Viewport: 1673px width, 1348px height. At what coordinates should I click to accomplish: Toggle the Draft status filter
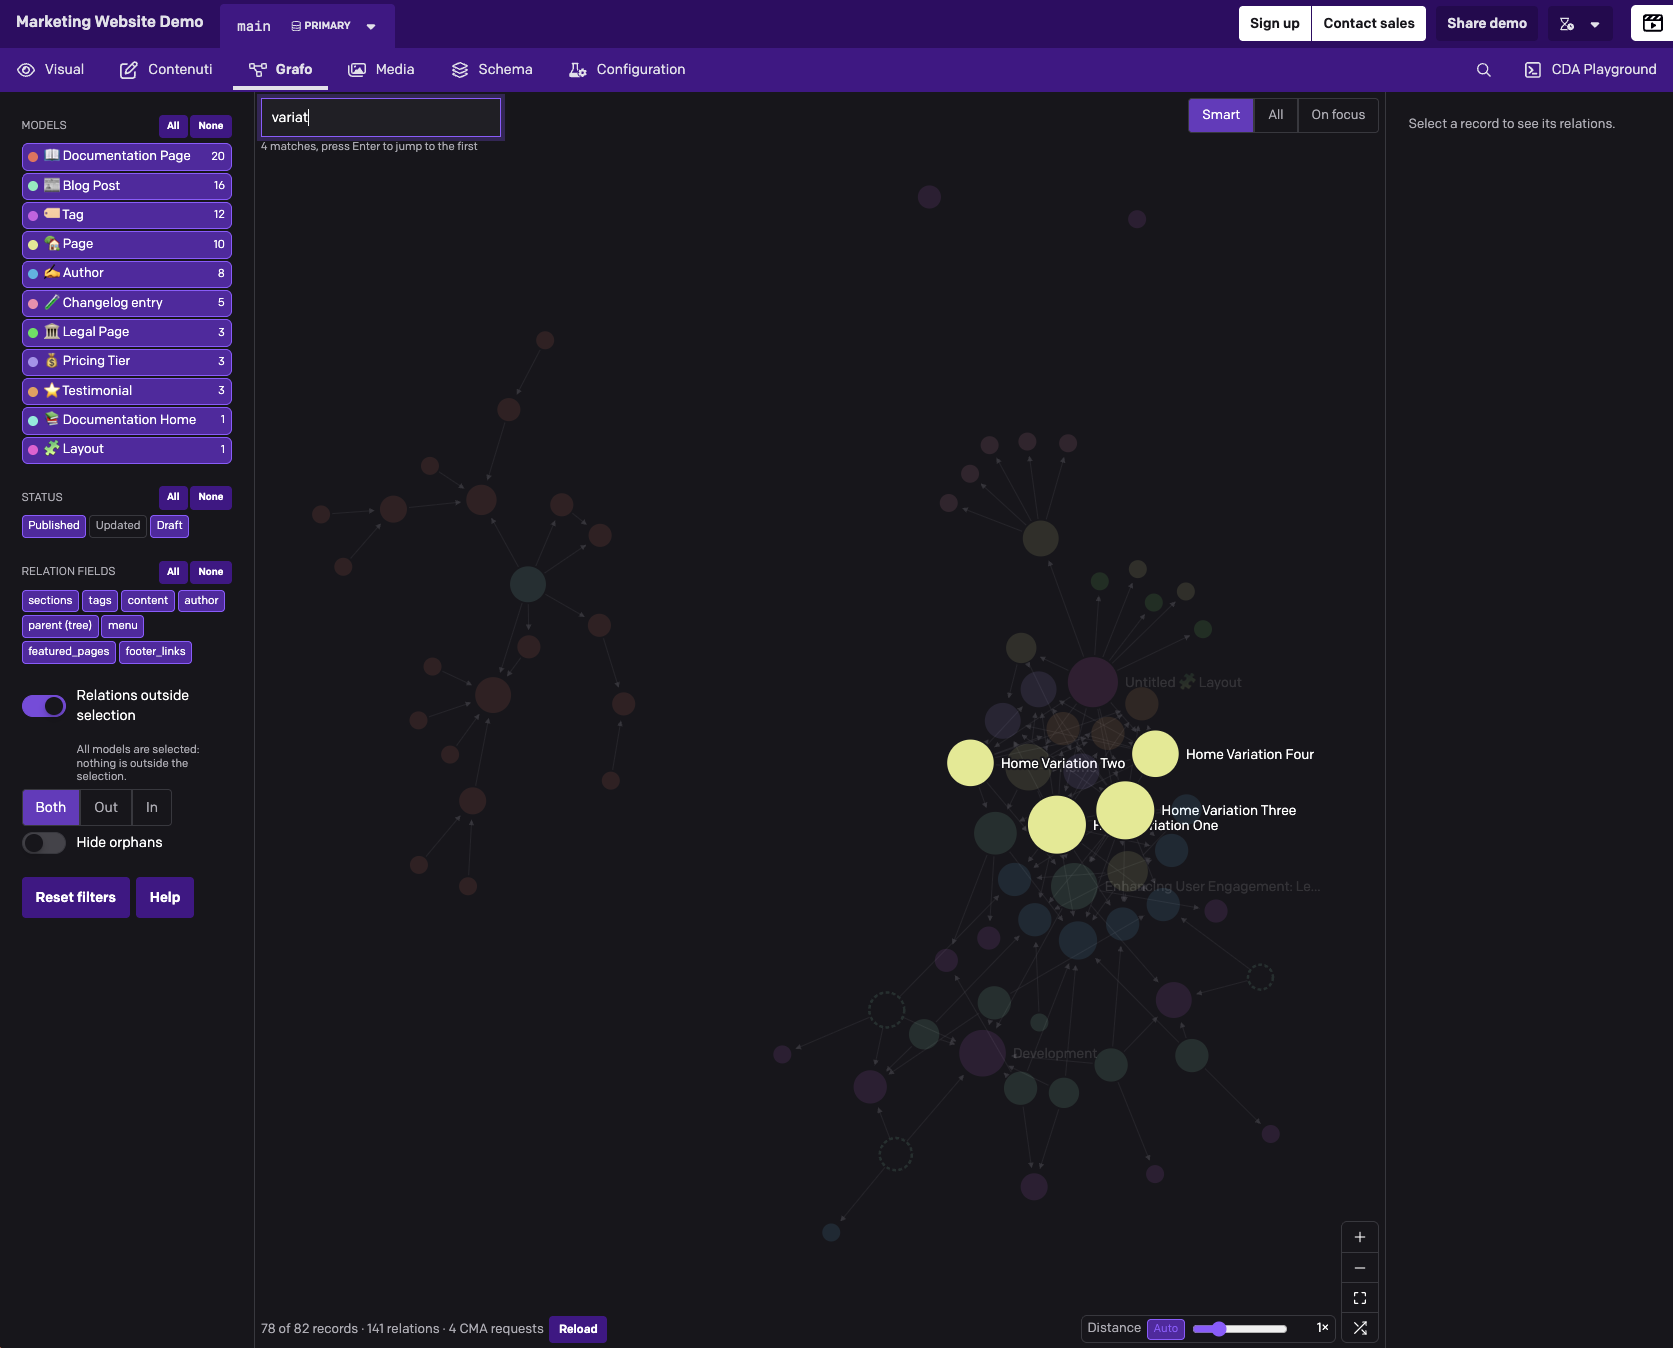pos(170,526)
